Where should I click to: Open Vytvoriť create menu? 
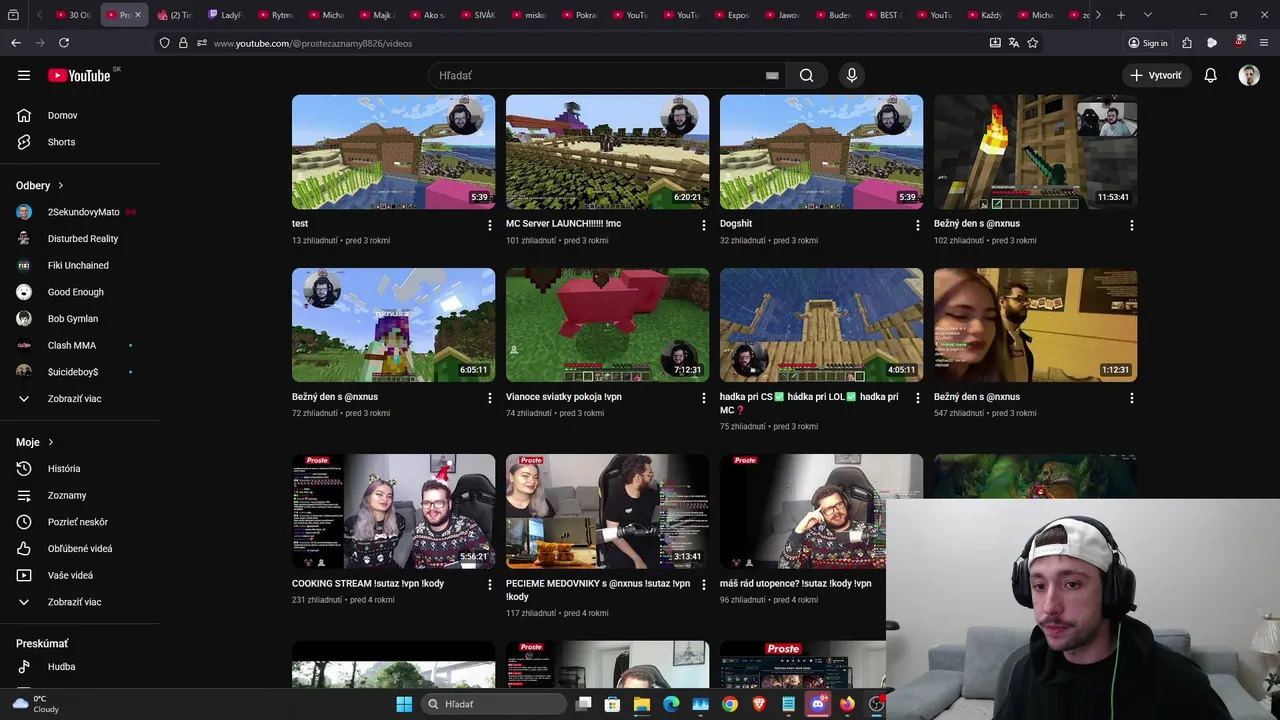[x=1156, y=75]
